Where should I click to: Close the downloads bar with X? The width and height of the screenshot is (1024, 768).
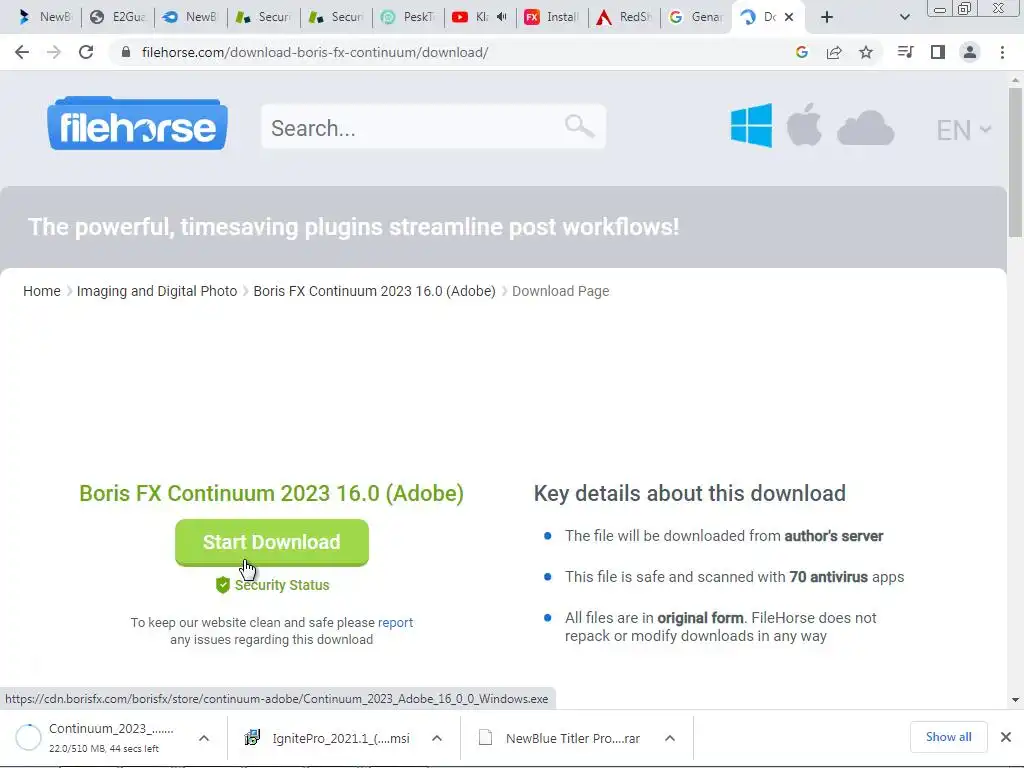pyautogui.click(x=1006, y=737)
